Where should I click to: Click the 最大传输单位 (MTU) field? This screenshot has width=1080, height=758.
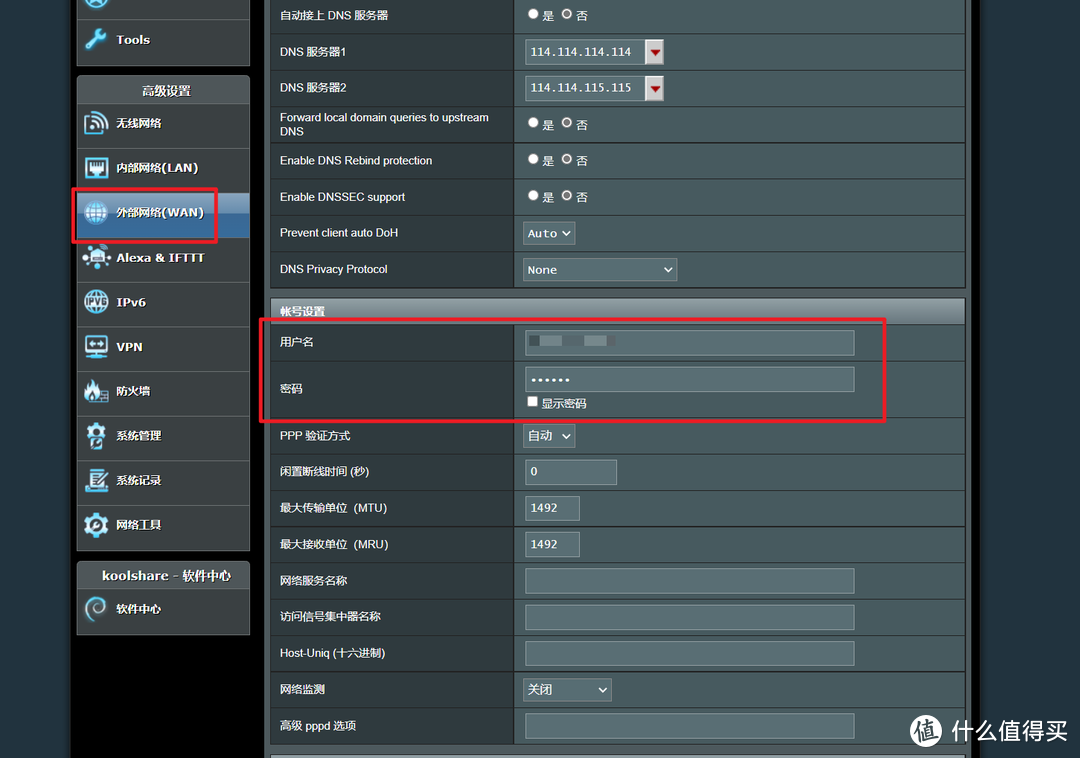tap(552, 508)
